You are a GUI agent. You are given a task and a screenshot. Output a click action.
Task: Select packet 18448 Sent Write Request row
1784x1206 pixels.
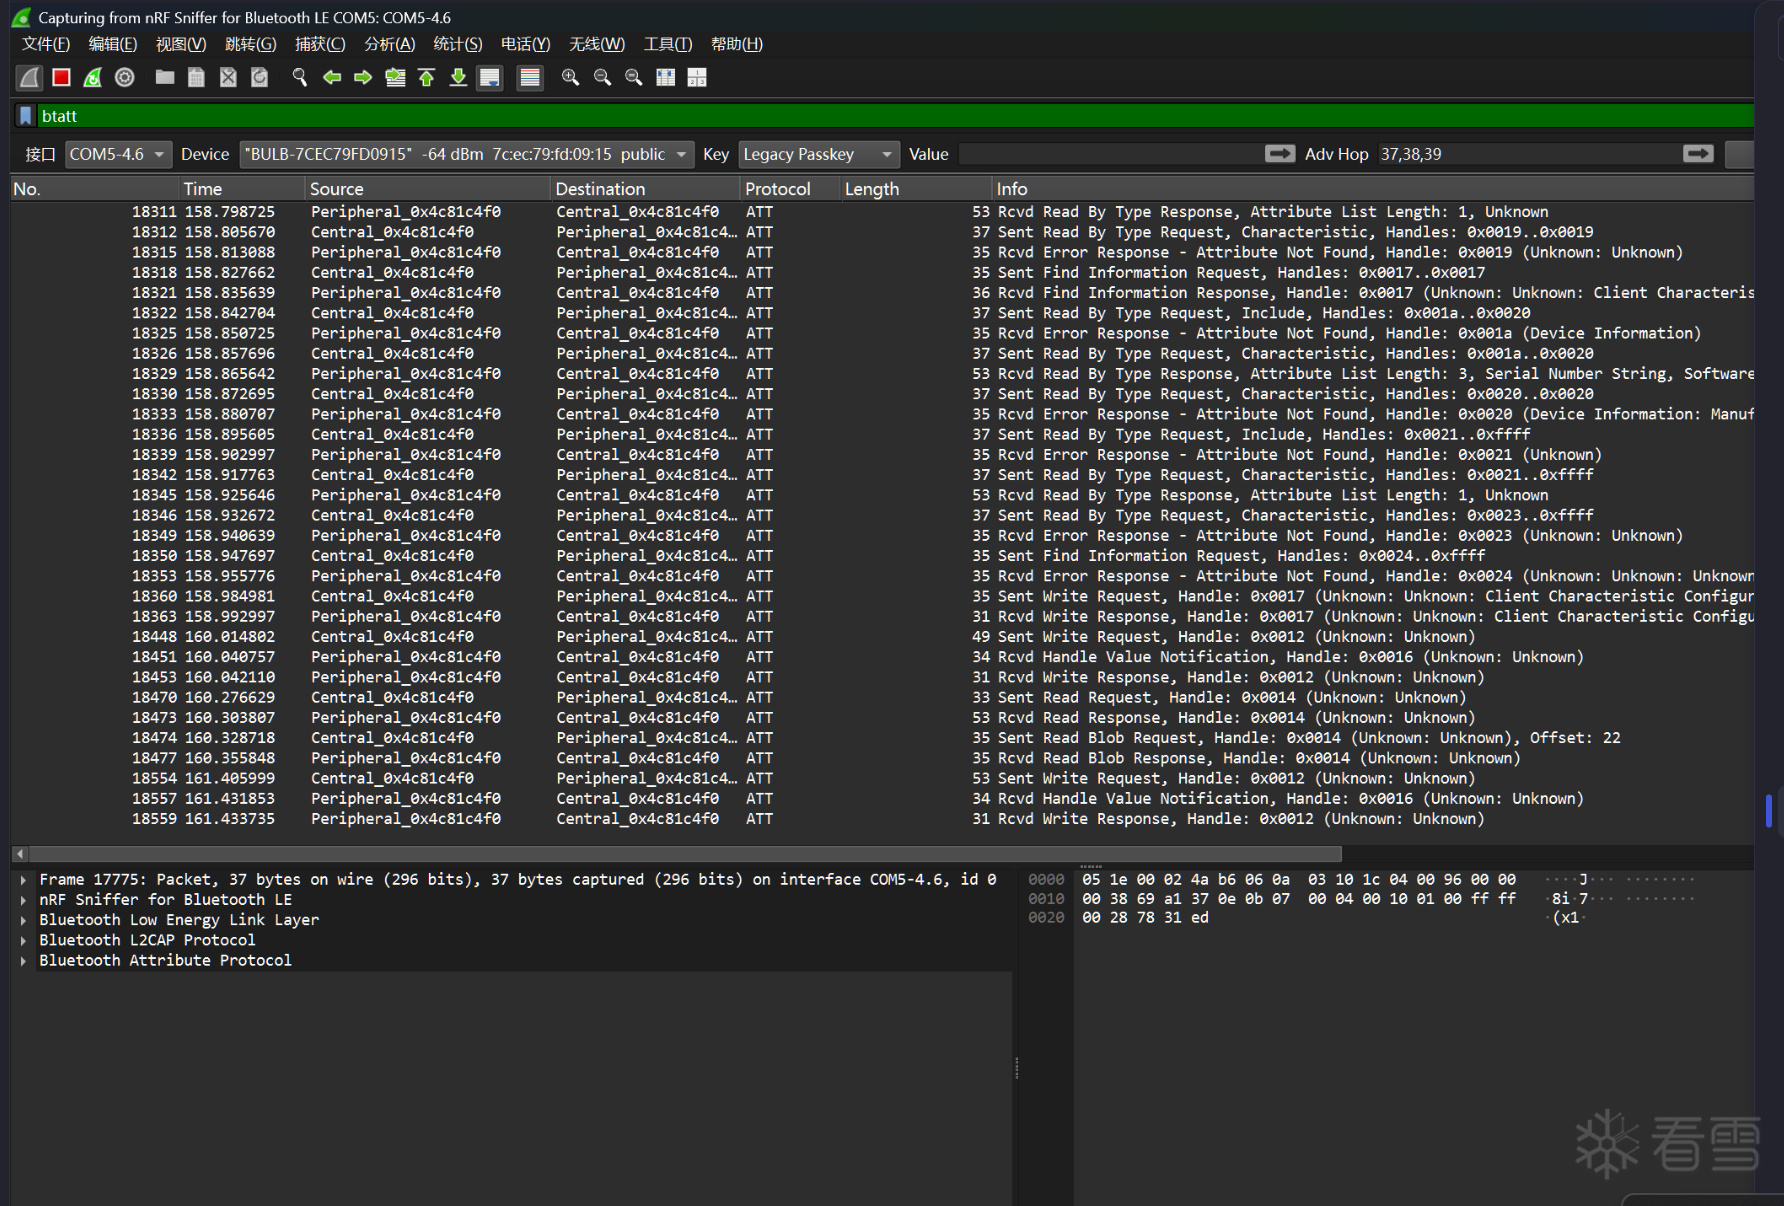point(882,637)
